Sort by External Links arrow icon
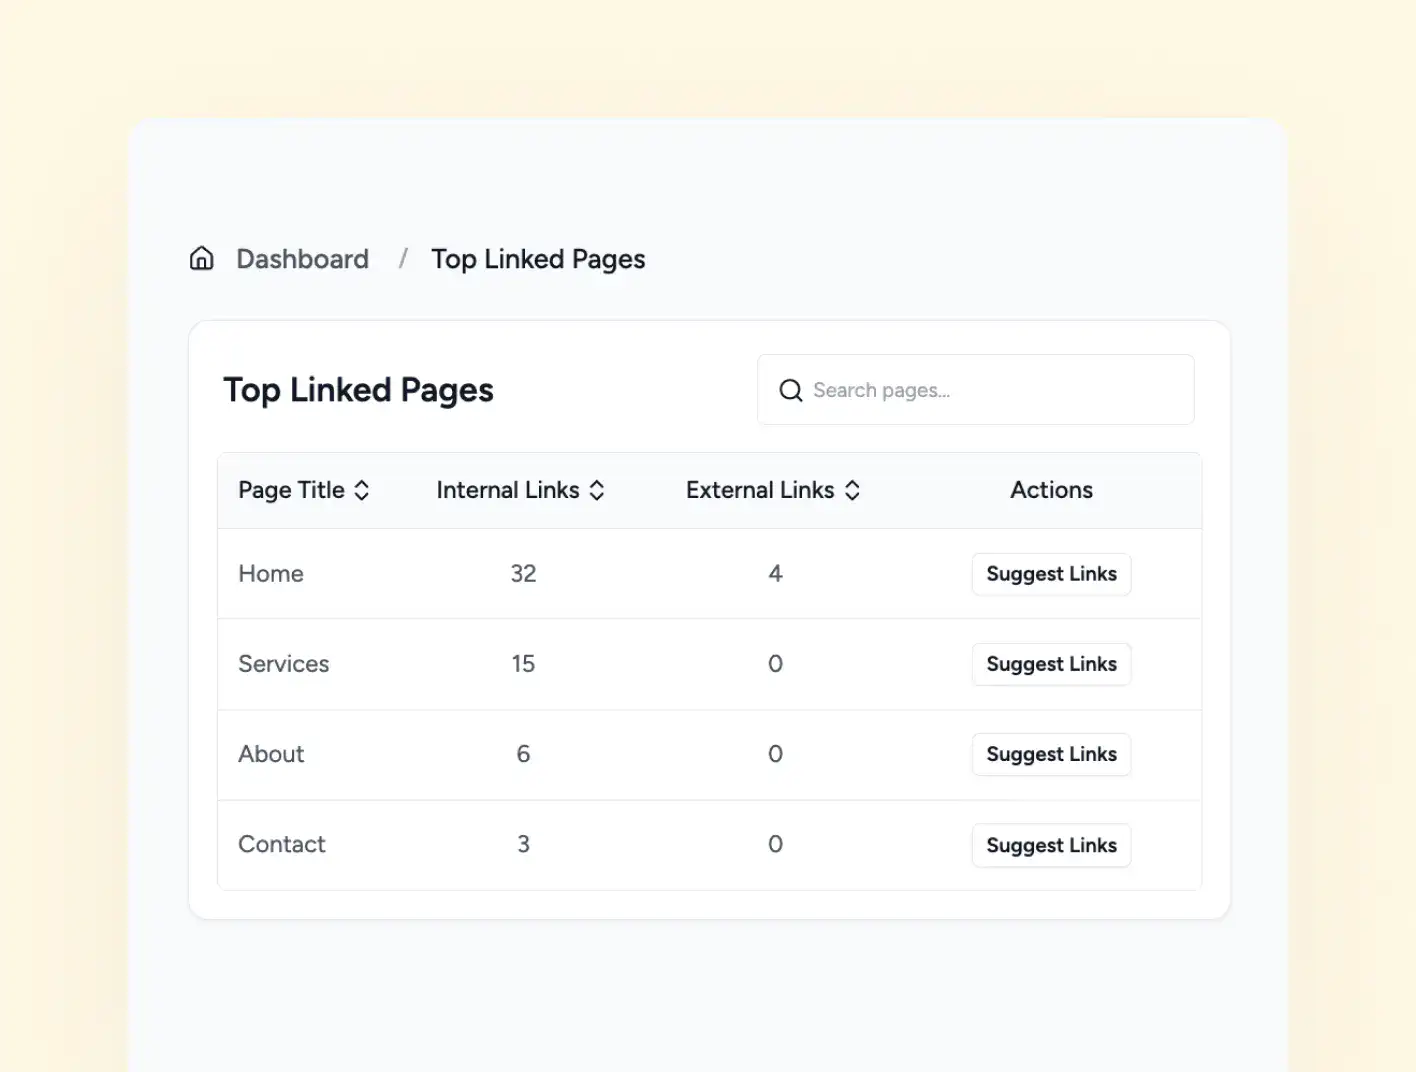 [852, 490]
